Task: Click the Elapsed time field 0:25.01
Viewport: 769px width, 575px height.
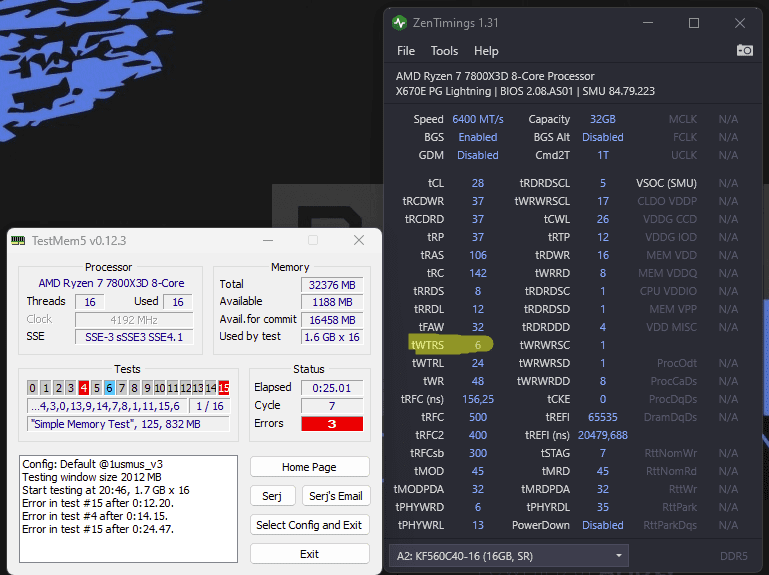Action: click(x=332, y=388)
